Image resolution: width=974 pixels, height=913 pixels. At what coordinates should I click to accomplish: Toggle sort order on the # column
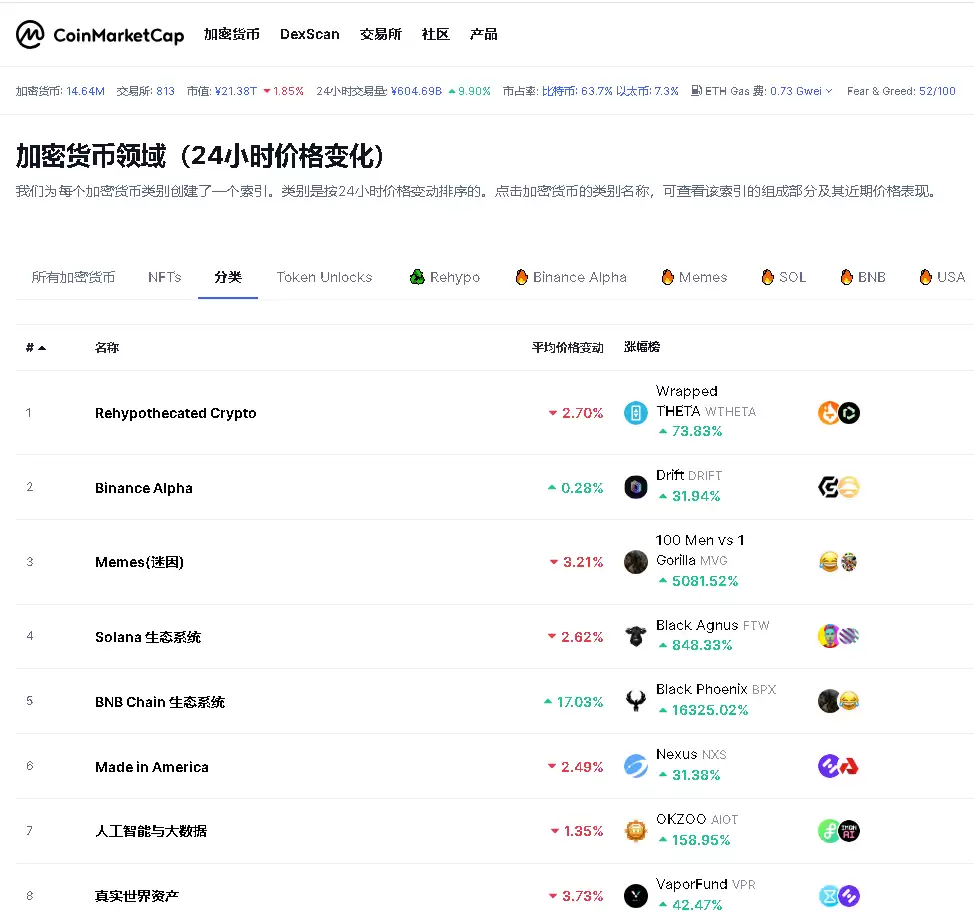click(x=33, y=347)
